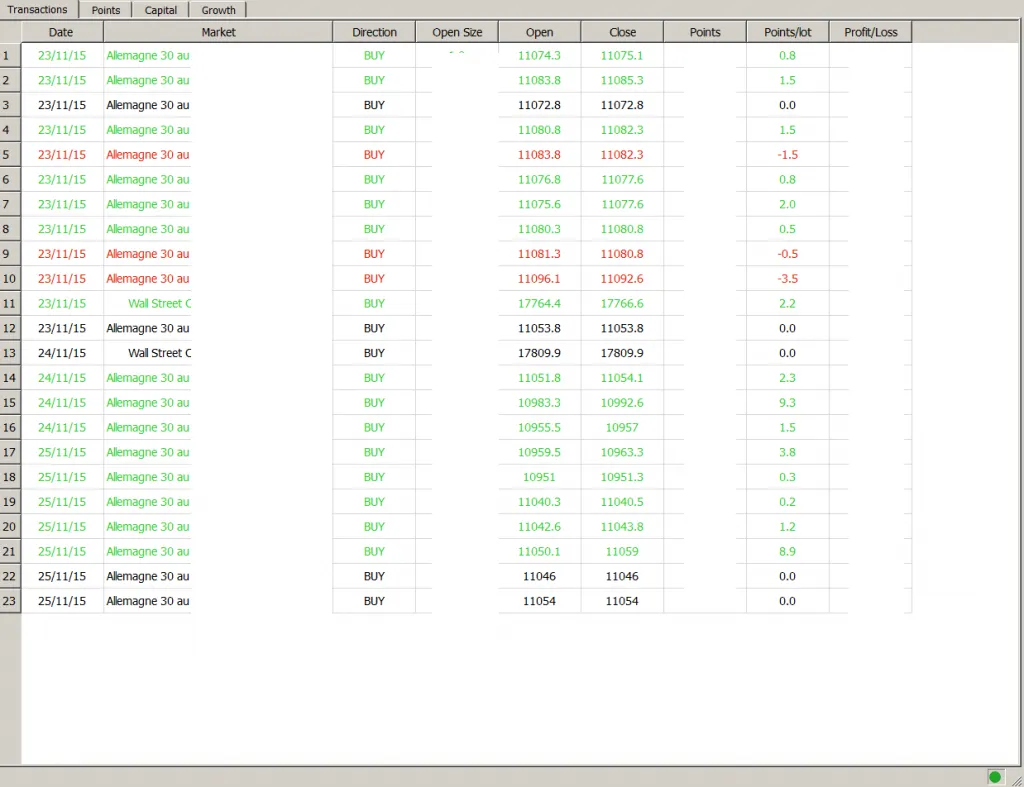Viewport: 1024px width, 787px height.
Task: Select row header number 23
Action: tap(10, 602)
